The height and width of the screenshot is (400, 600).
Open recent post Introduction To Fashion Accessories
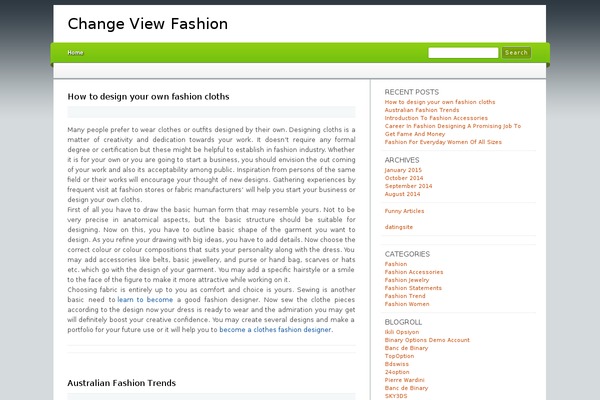[436, 118]
